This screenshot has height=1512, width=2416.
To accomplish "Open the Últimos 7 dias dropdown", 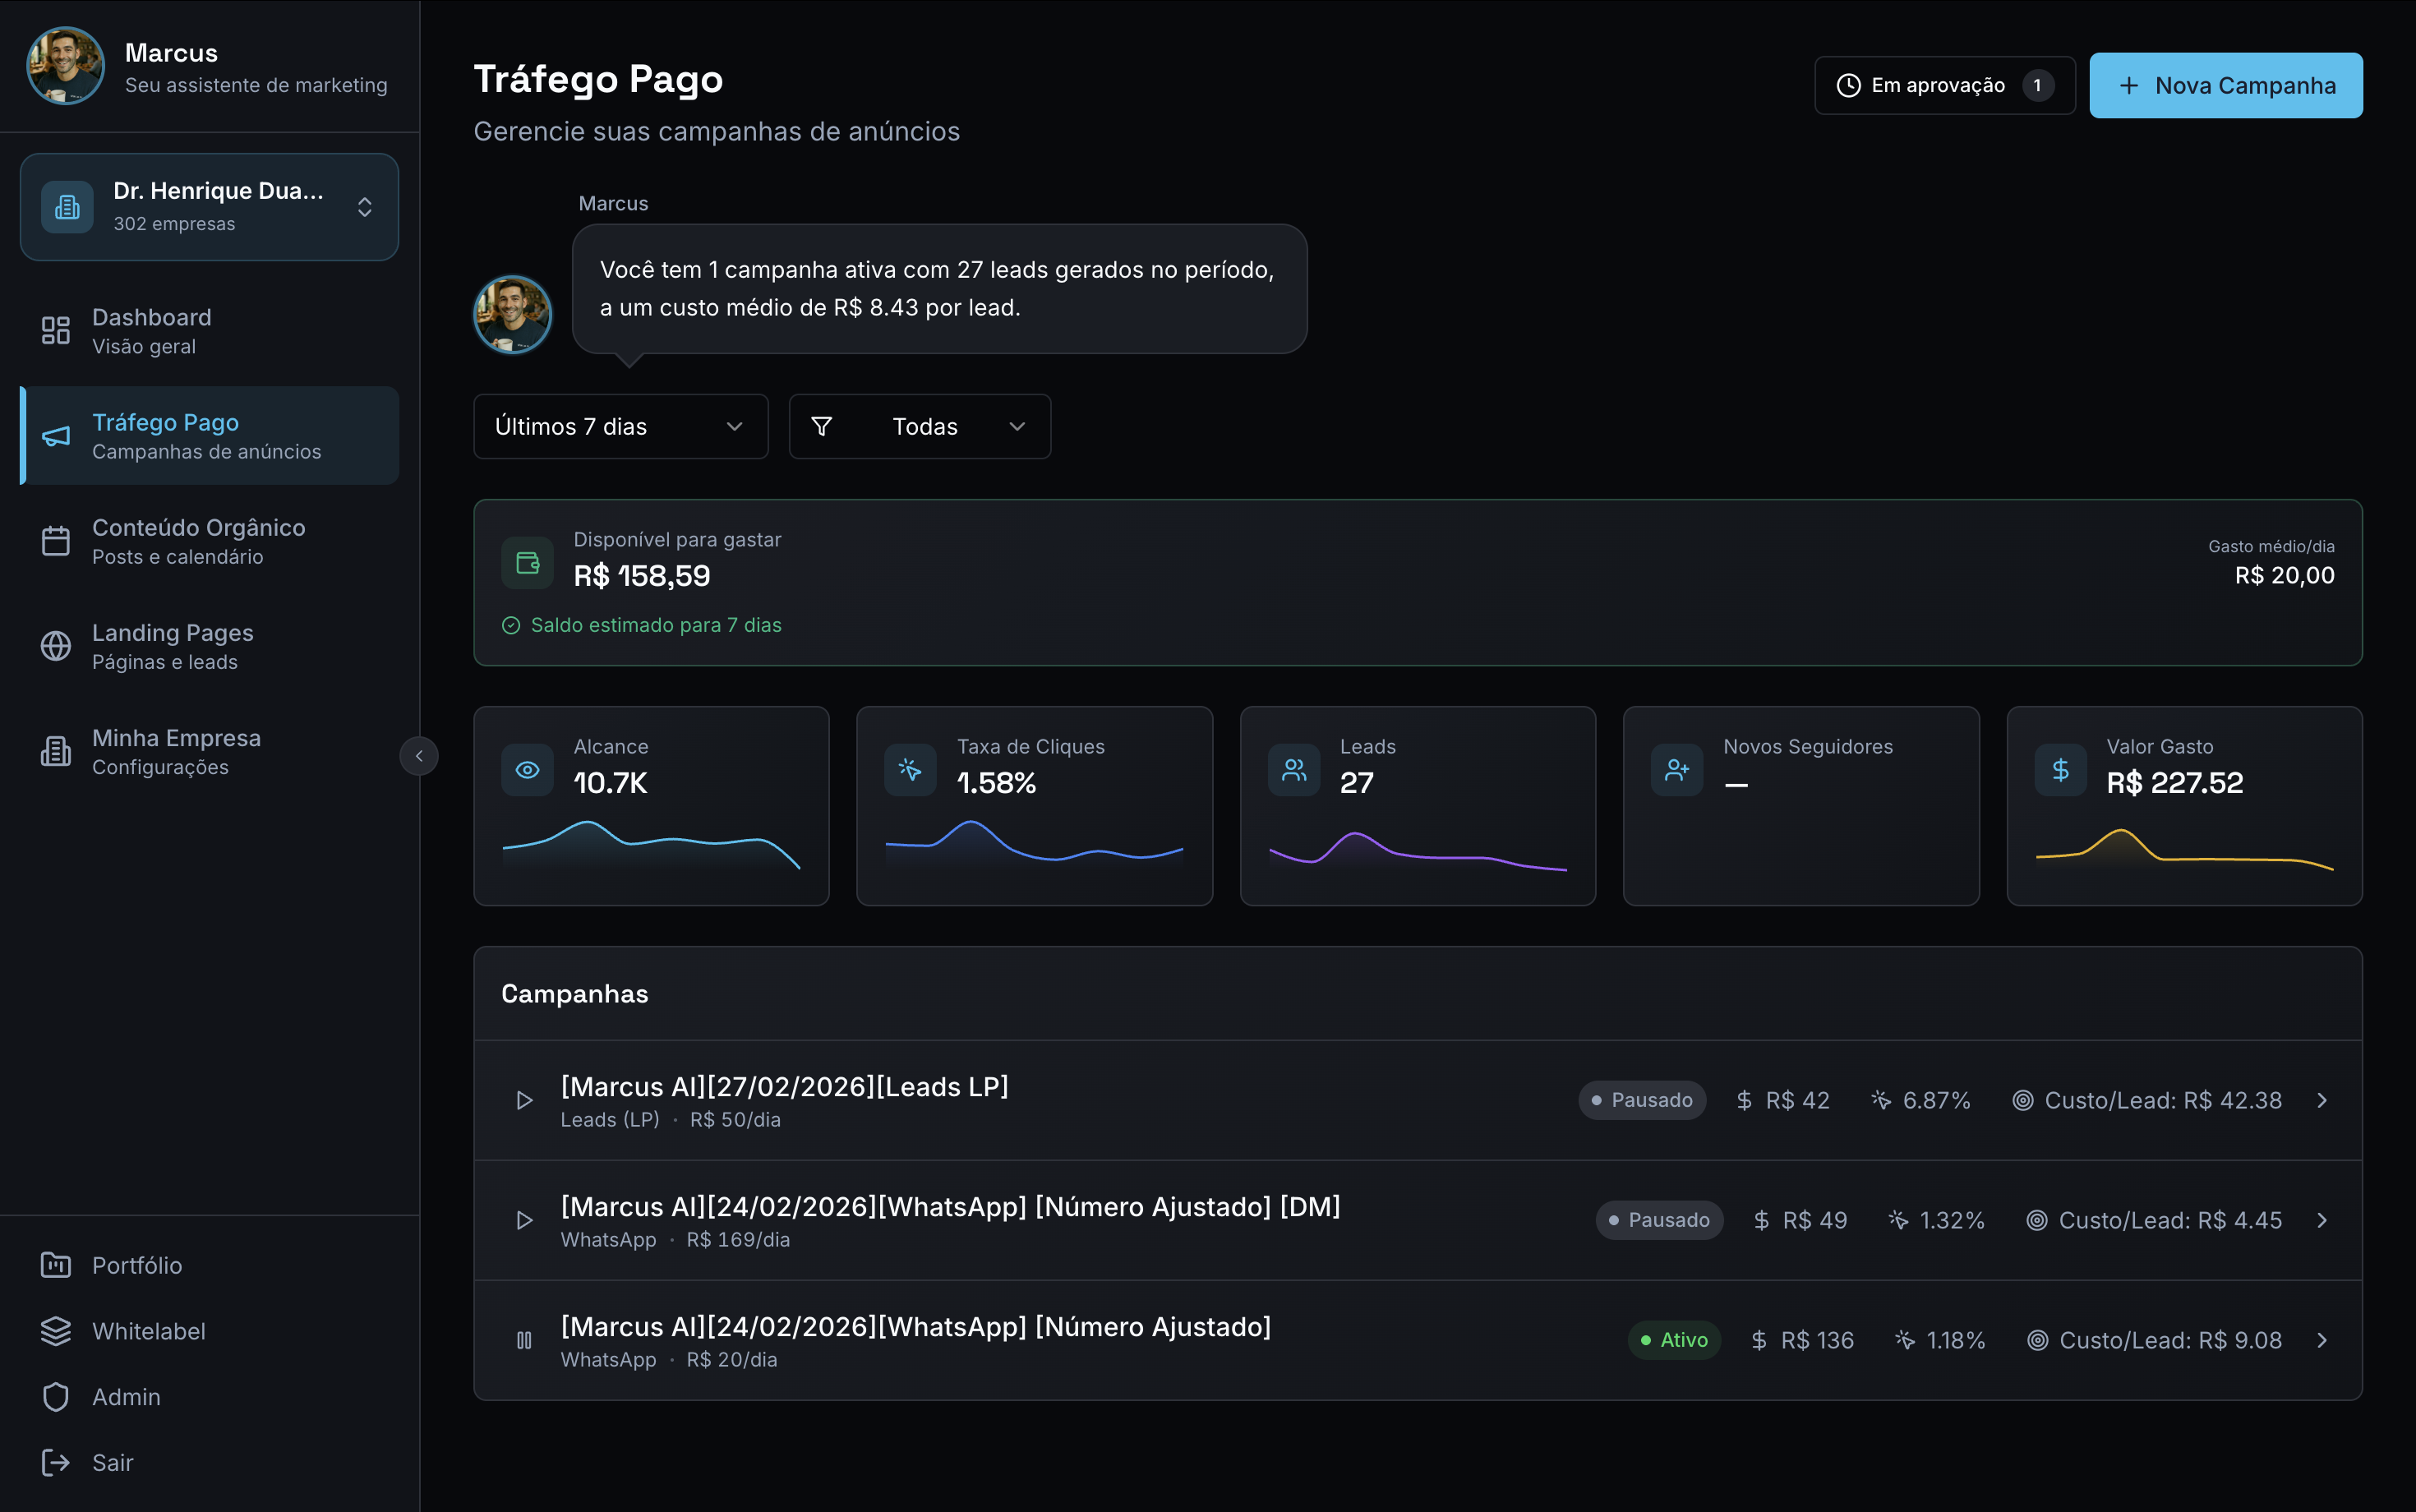I will pyautogui.click(x=620, y=426).
